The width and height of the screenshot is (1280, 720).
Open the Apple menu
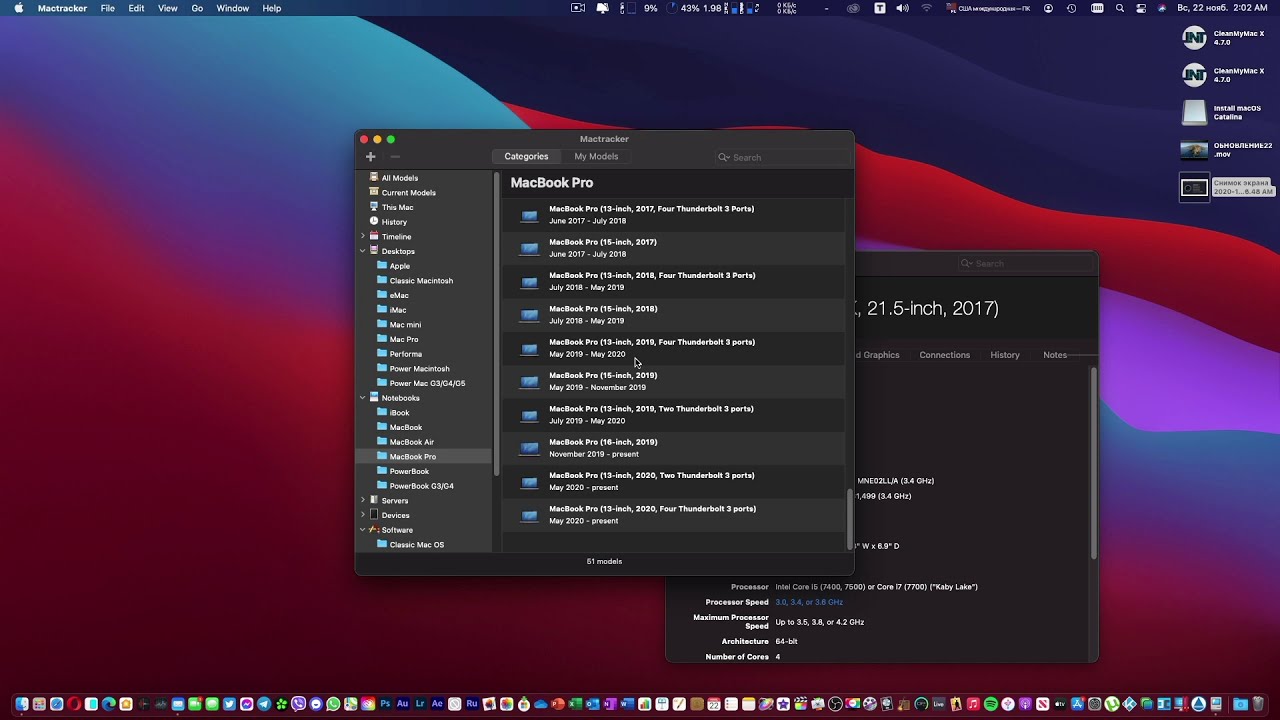point(18,8)
